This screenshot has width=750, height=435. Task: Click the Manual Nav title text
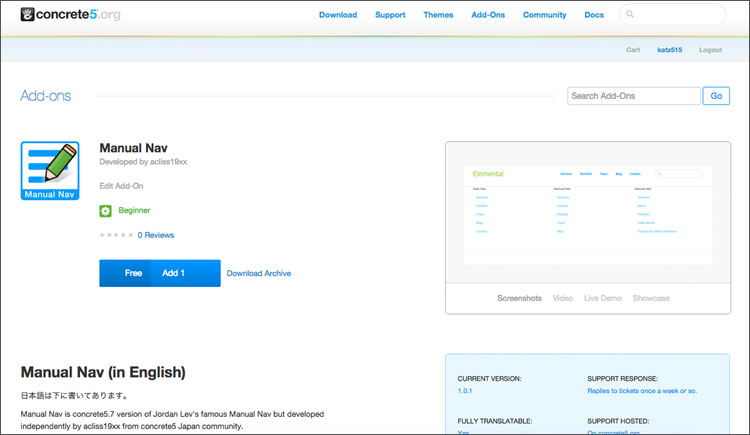click(133, 148)
